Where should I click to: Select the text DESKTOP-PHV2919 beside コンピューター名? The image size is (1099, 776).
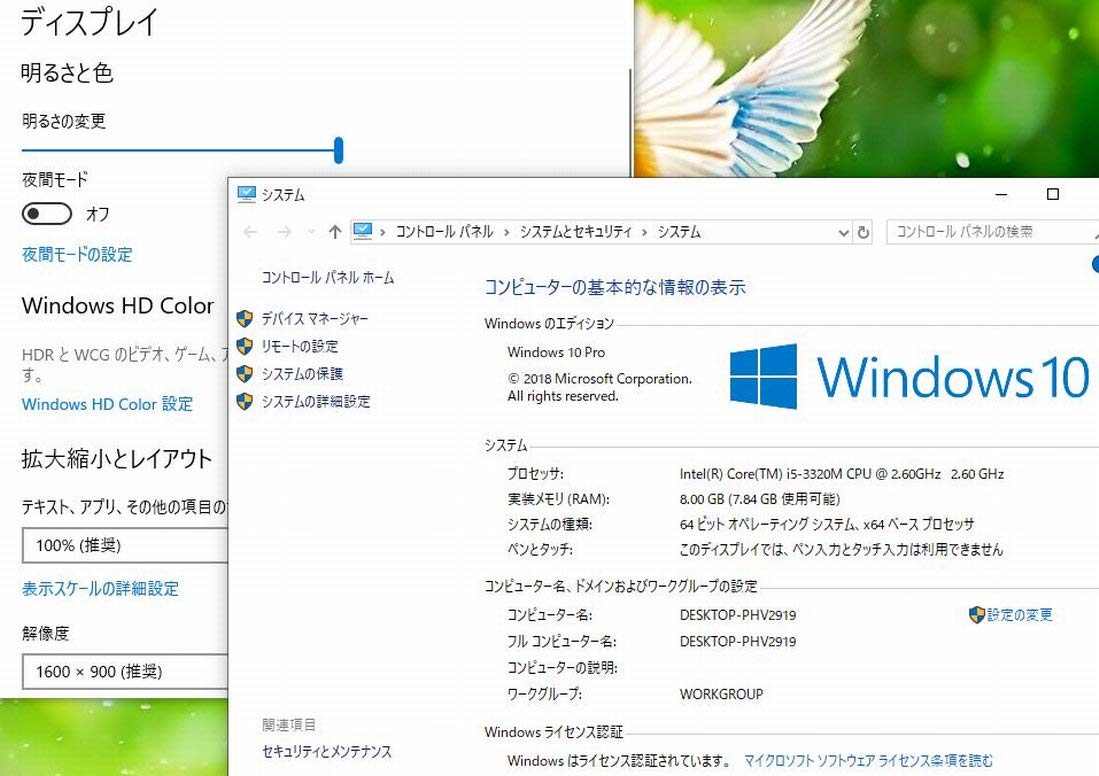738,615
